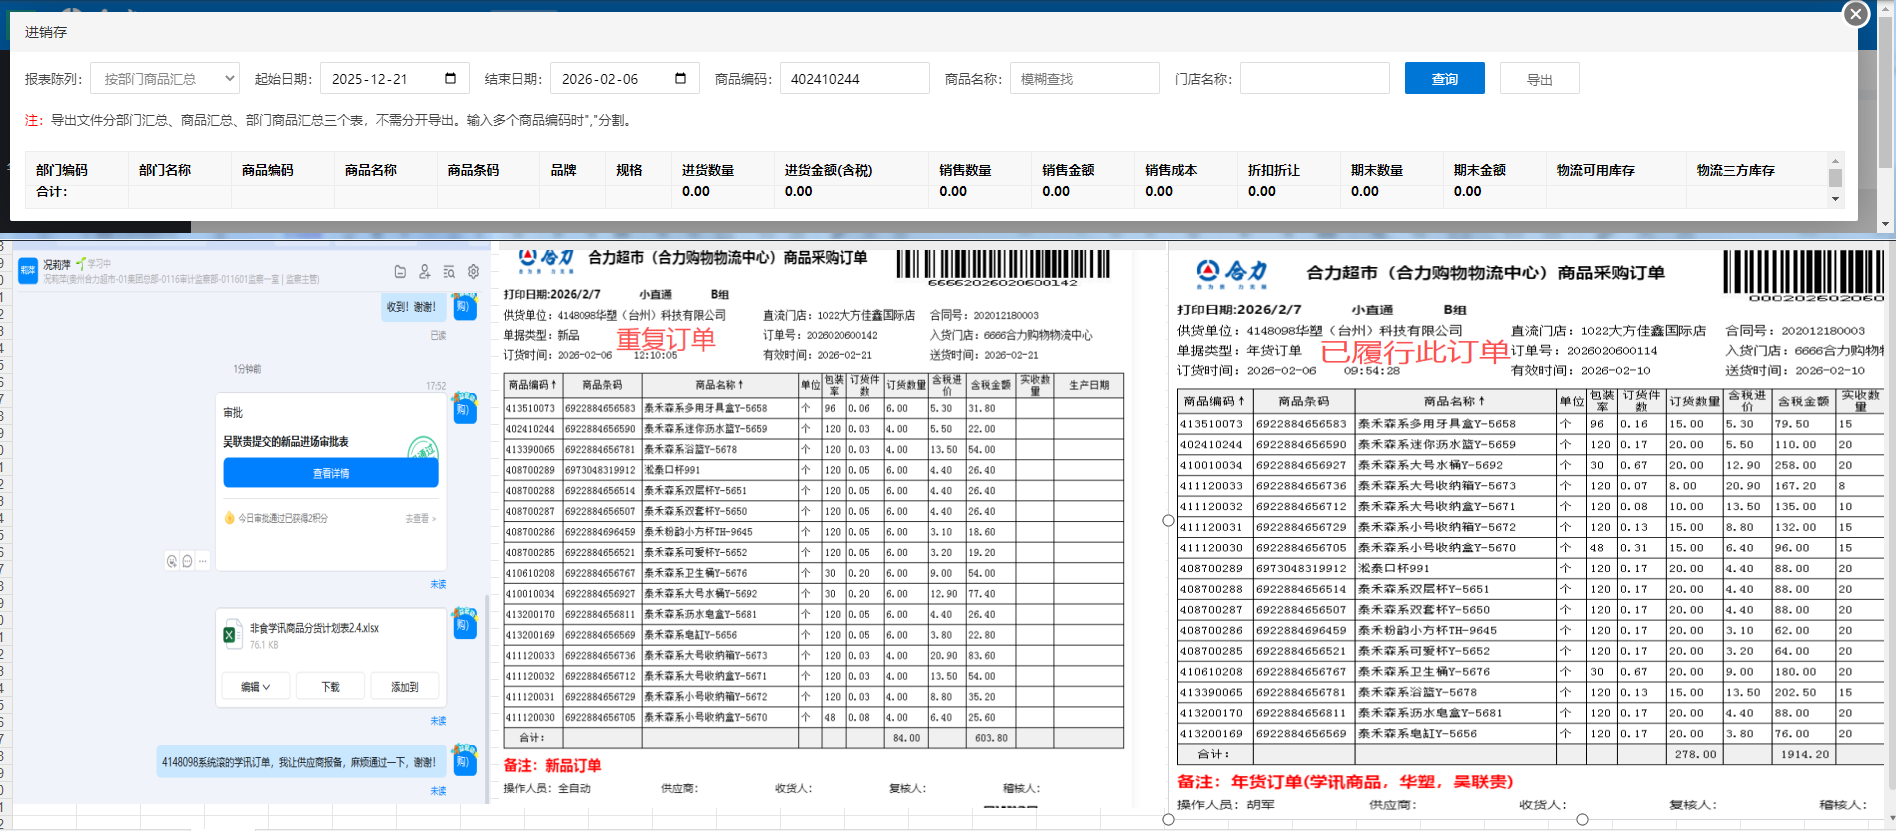Click 去查看 link in approval card
Viewport: 1896px width, 831px height.
(420, 519)
